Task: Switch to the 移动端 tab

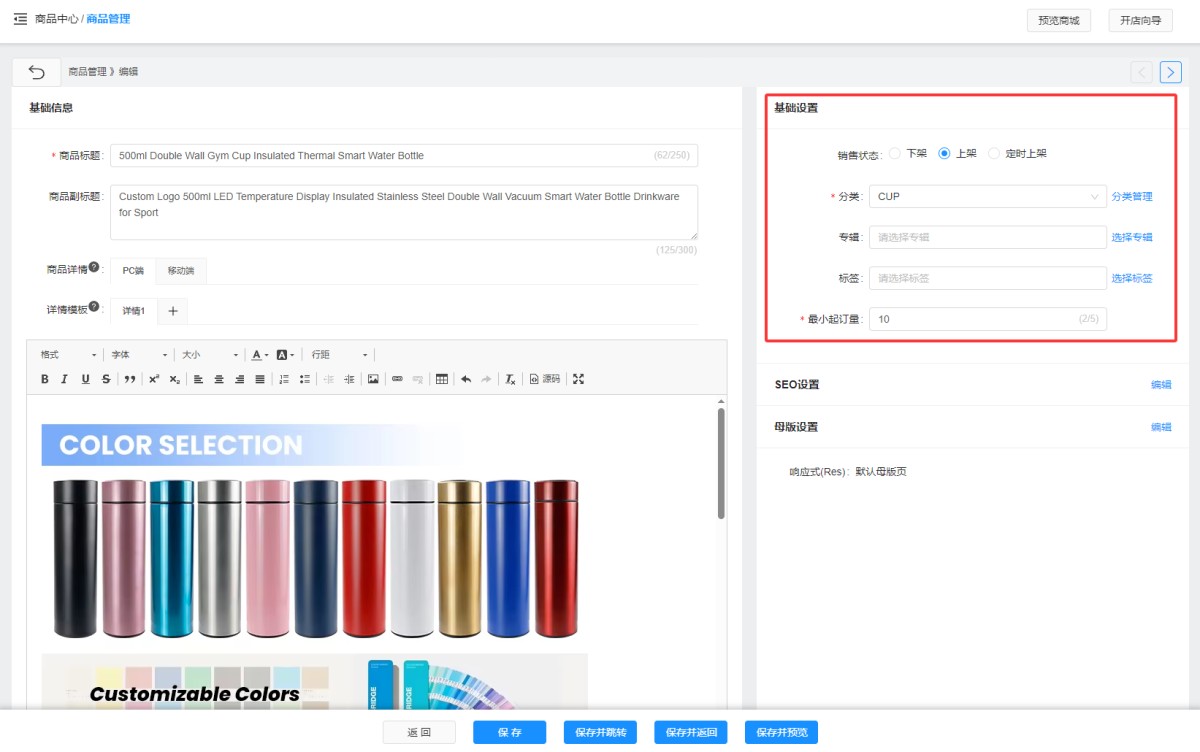Action: (x=181, y=271)
